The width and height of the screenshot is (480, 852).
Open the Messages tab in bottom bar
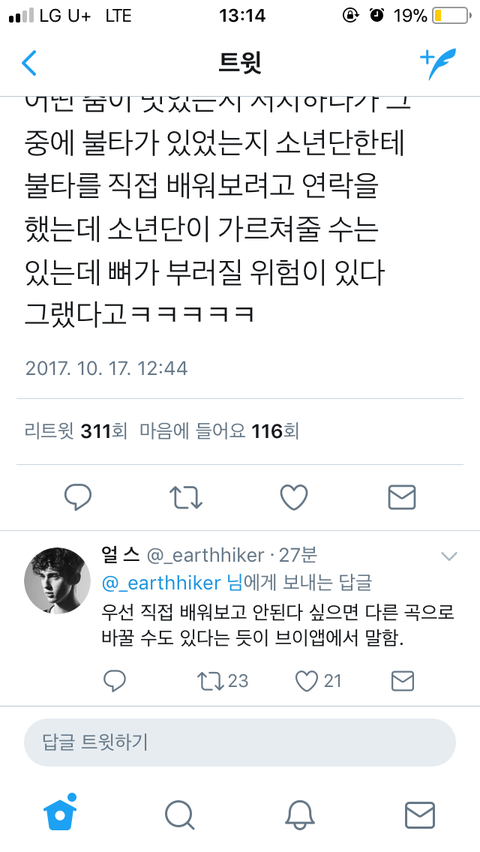420,815
